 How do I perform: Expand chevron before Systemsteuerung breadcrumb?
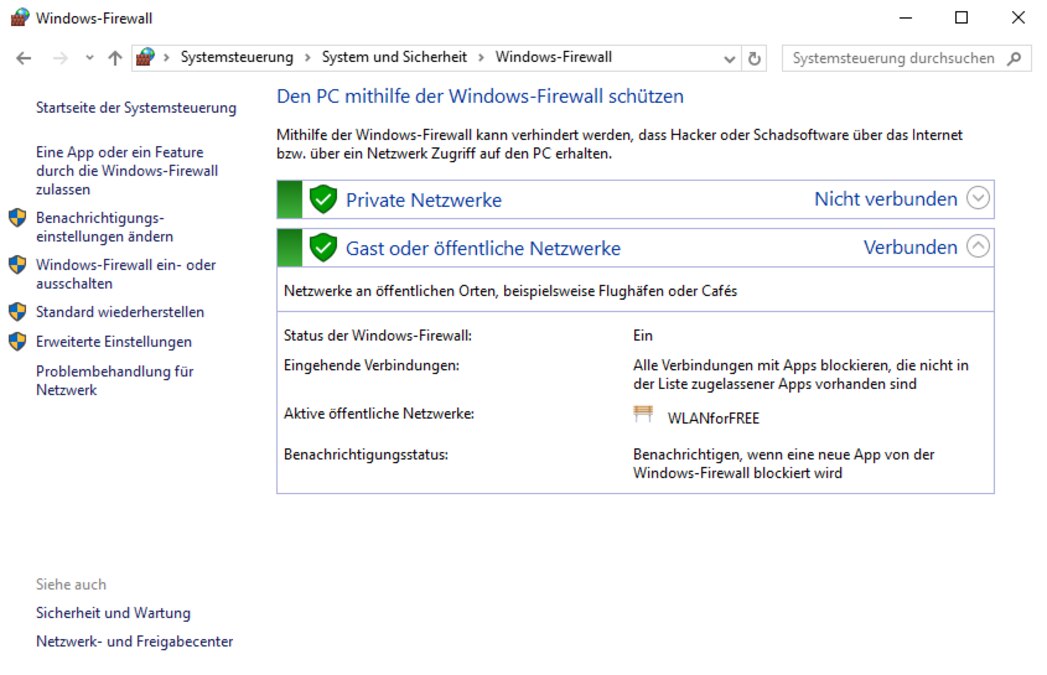coord(166,58)
